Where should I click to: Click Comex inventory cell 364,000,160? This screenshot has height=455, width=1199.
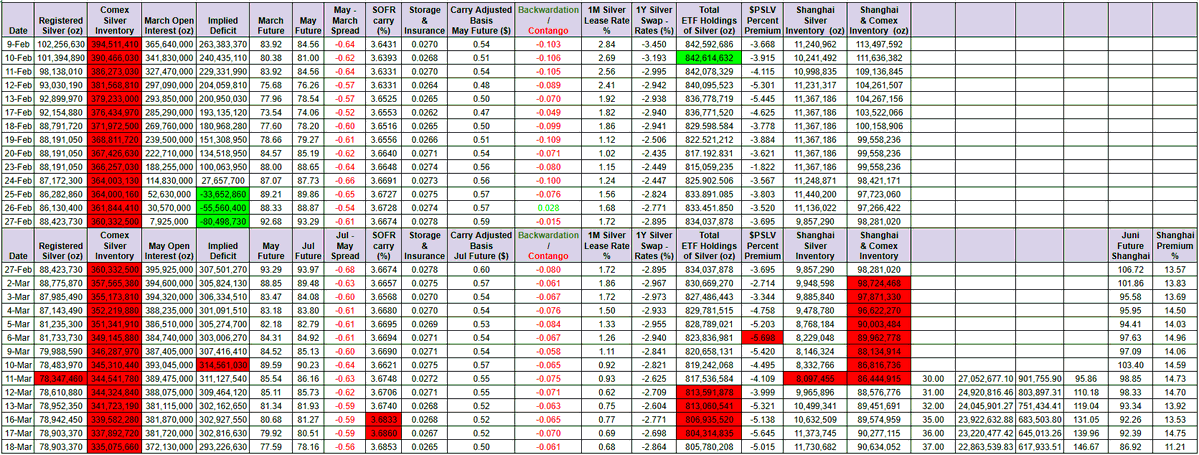tap(113, 193)
